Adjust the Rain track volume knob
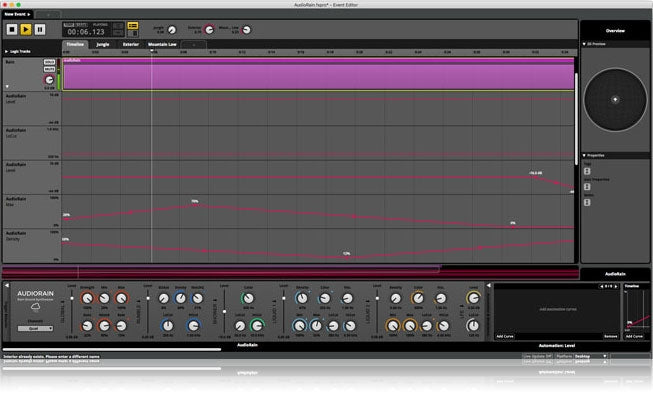 49,80
